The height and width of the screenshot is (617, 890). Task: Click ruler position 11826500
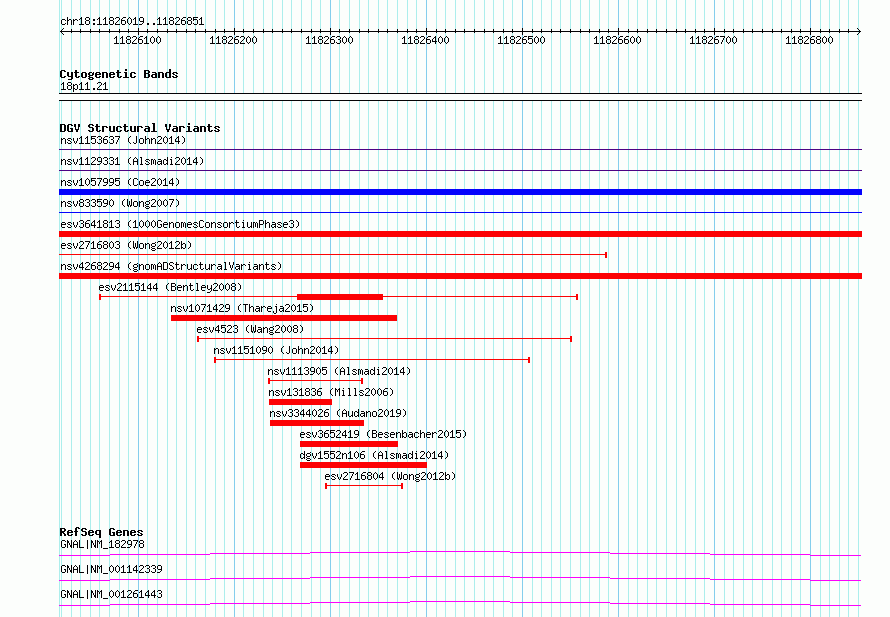click(x=521, y=40)
